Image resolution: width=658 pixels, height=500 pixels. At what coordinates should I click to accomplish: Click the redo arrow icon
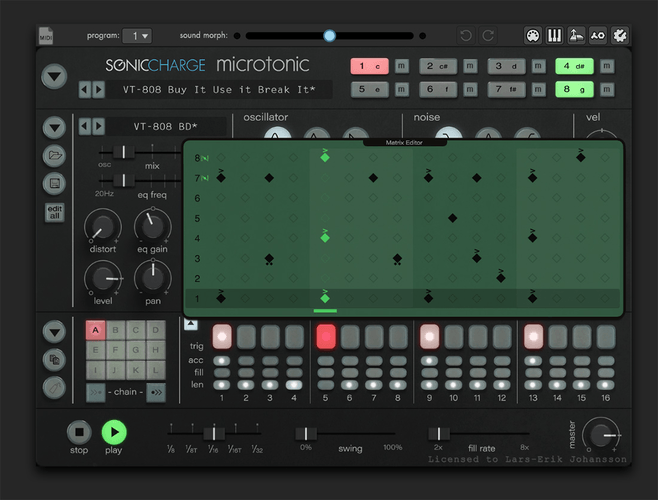pyautogui.click(x=488, y=36)
